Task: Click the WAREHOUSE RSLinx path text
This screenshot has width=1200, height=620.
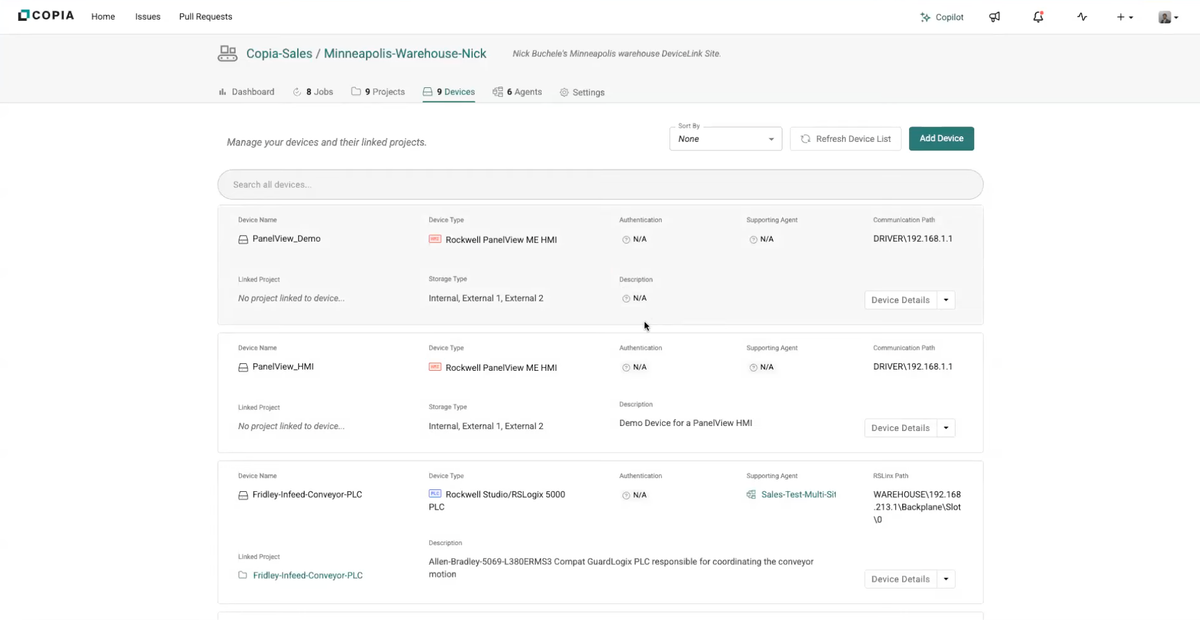Action: 917,507
